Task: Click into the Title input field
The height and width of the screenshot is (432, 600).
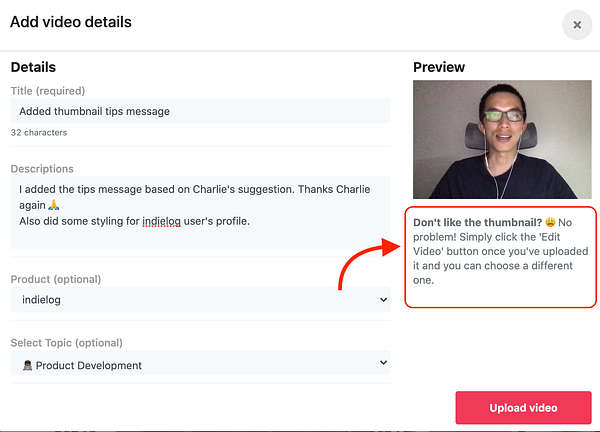Action: (201, 111)
